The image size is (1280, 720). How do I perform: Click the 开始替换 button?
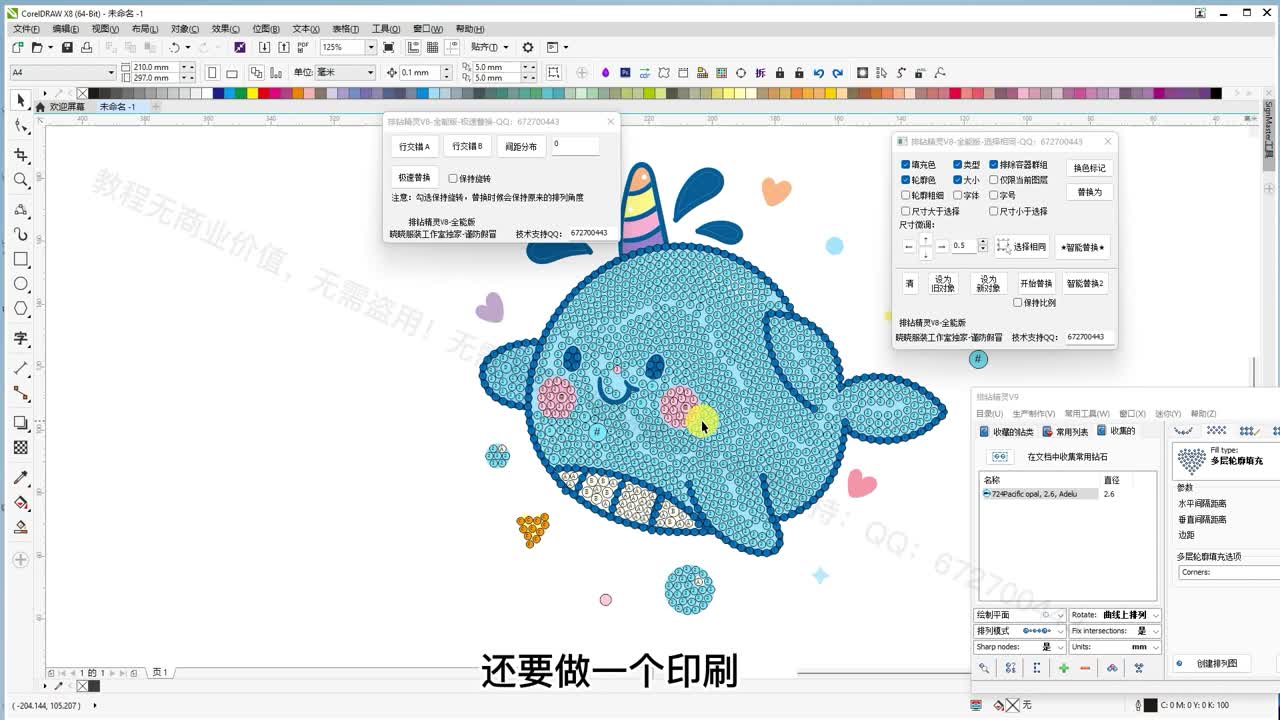click(x=1036, y=284)
